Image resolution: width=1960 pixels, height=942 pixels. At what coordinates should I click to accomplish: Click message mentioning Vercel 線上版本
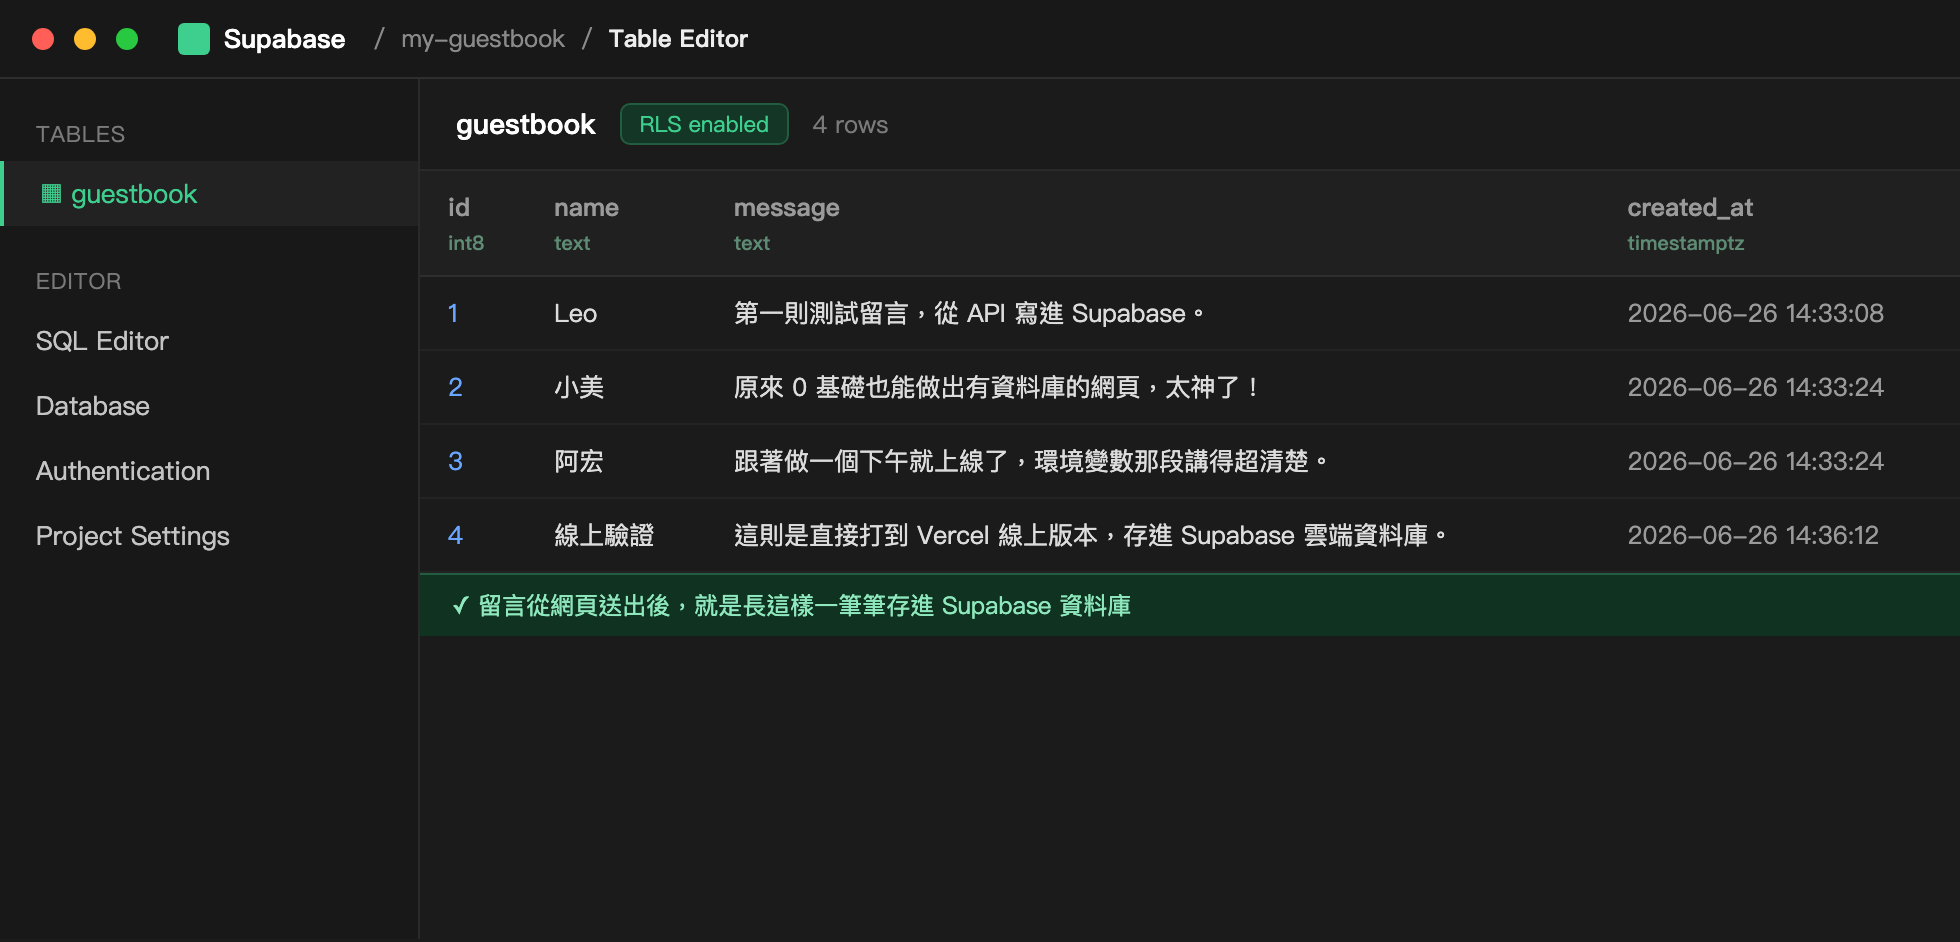[x=1091, y=535]
